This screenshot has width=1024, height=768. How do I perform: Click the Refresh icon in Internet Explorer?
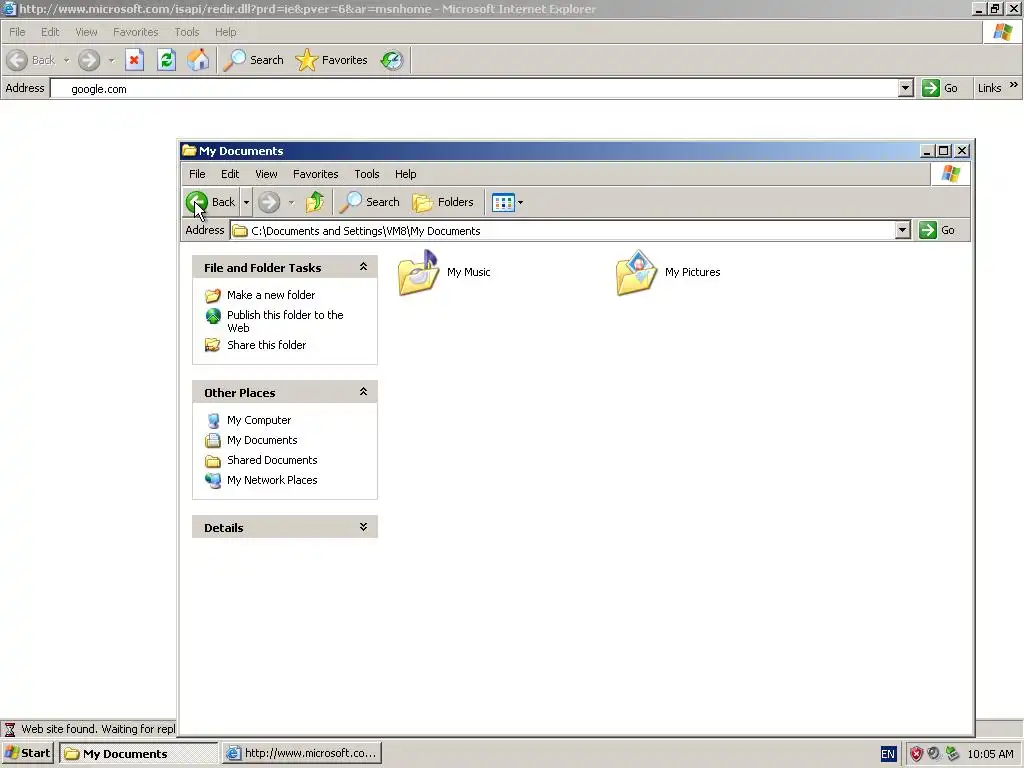pos(167,60)
